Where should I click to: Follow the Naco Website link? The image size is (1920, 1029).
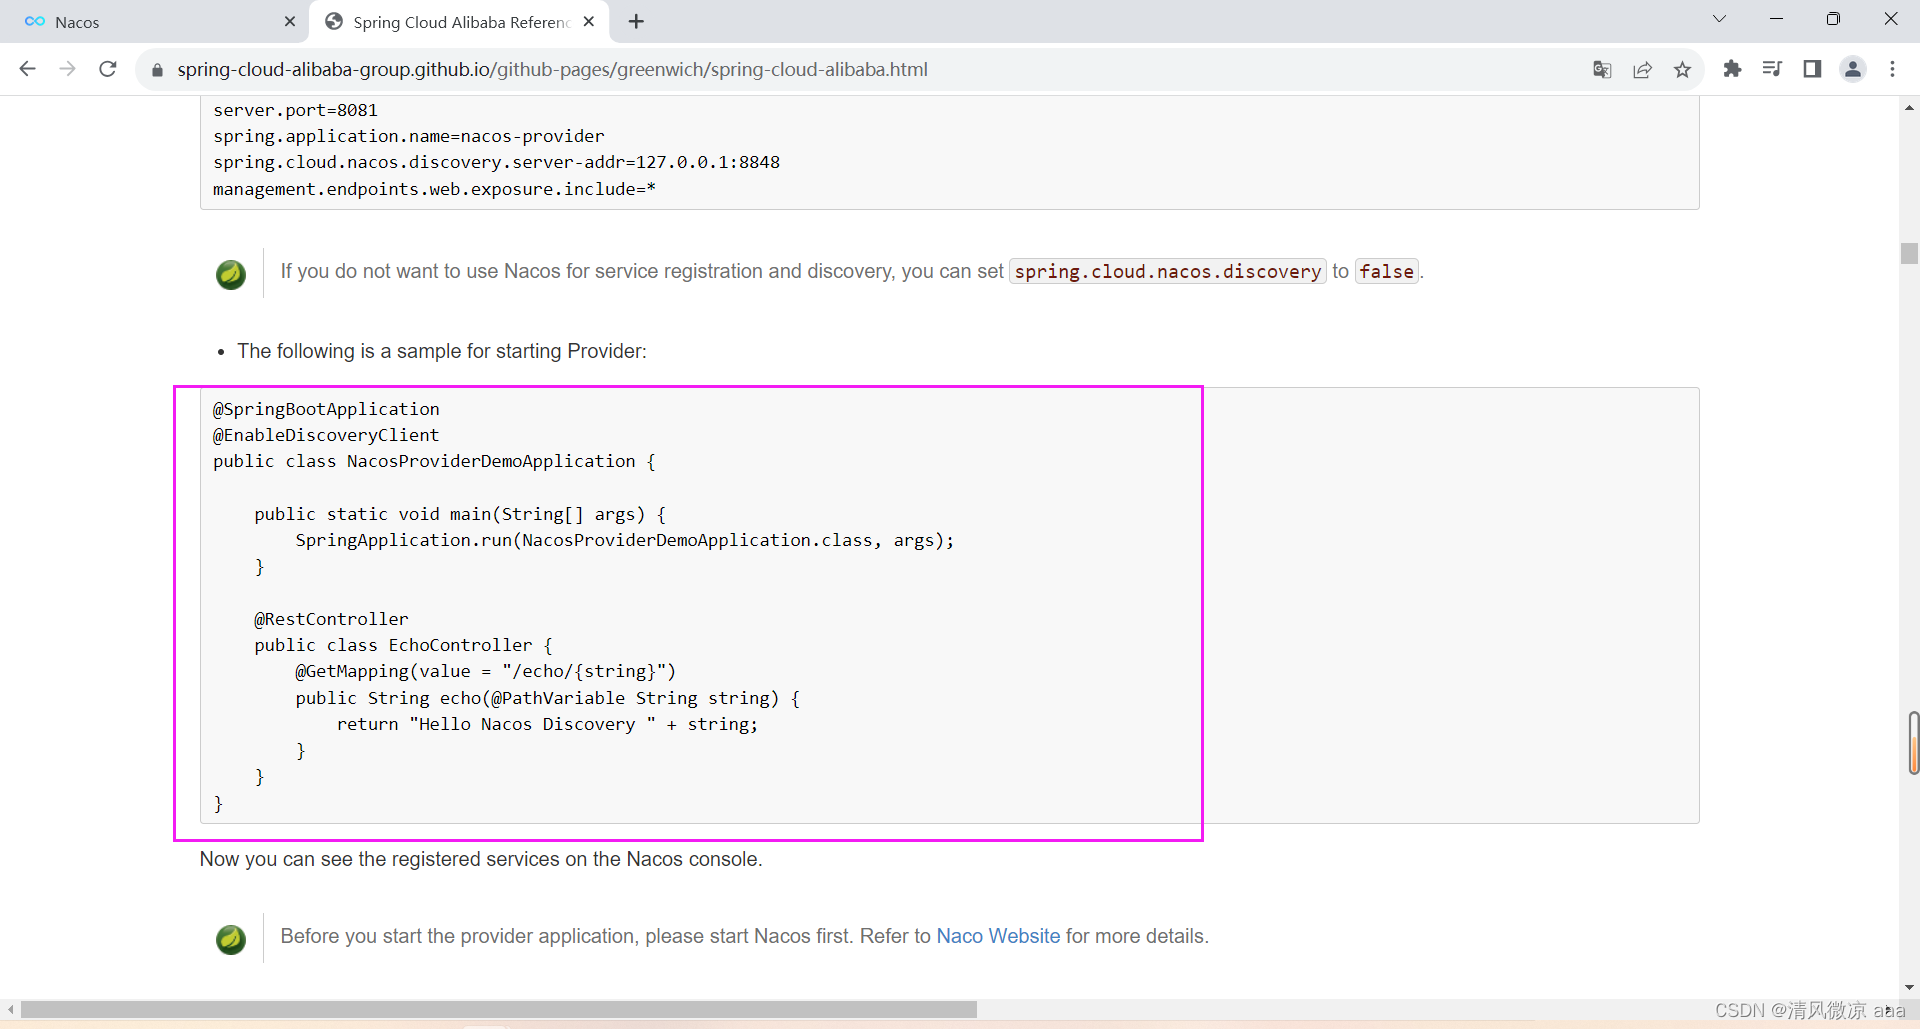[x=998, y=936]
